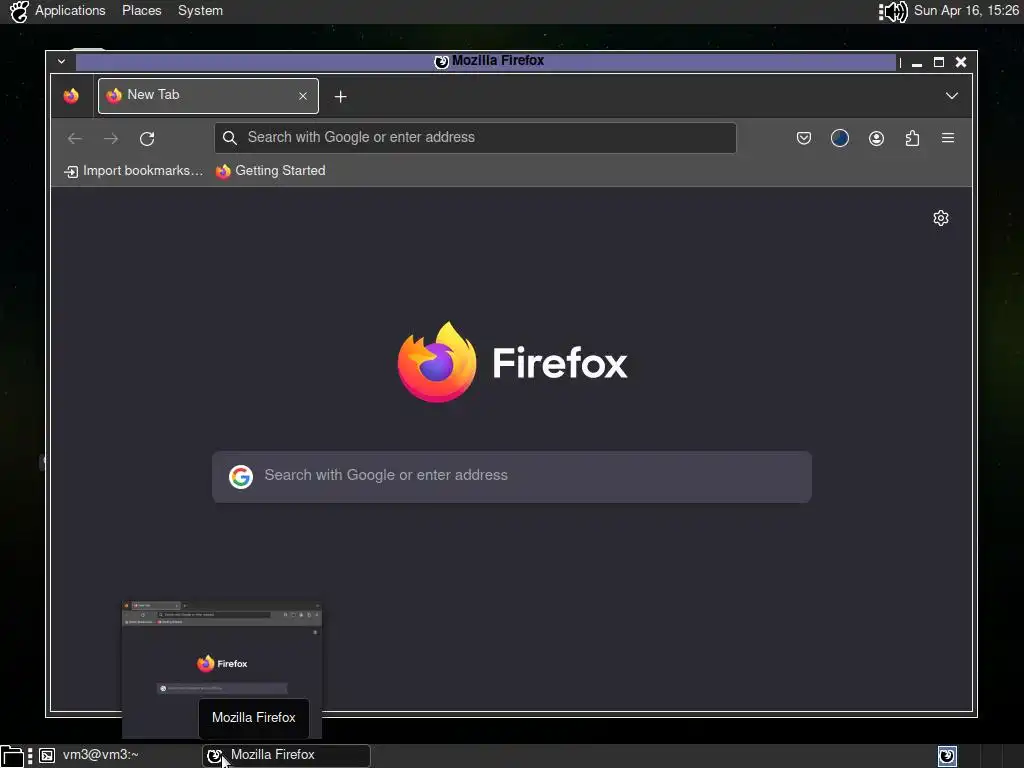Open Save to Pocket button
1024x768 pixels.
click(x=804, y=138)
